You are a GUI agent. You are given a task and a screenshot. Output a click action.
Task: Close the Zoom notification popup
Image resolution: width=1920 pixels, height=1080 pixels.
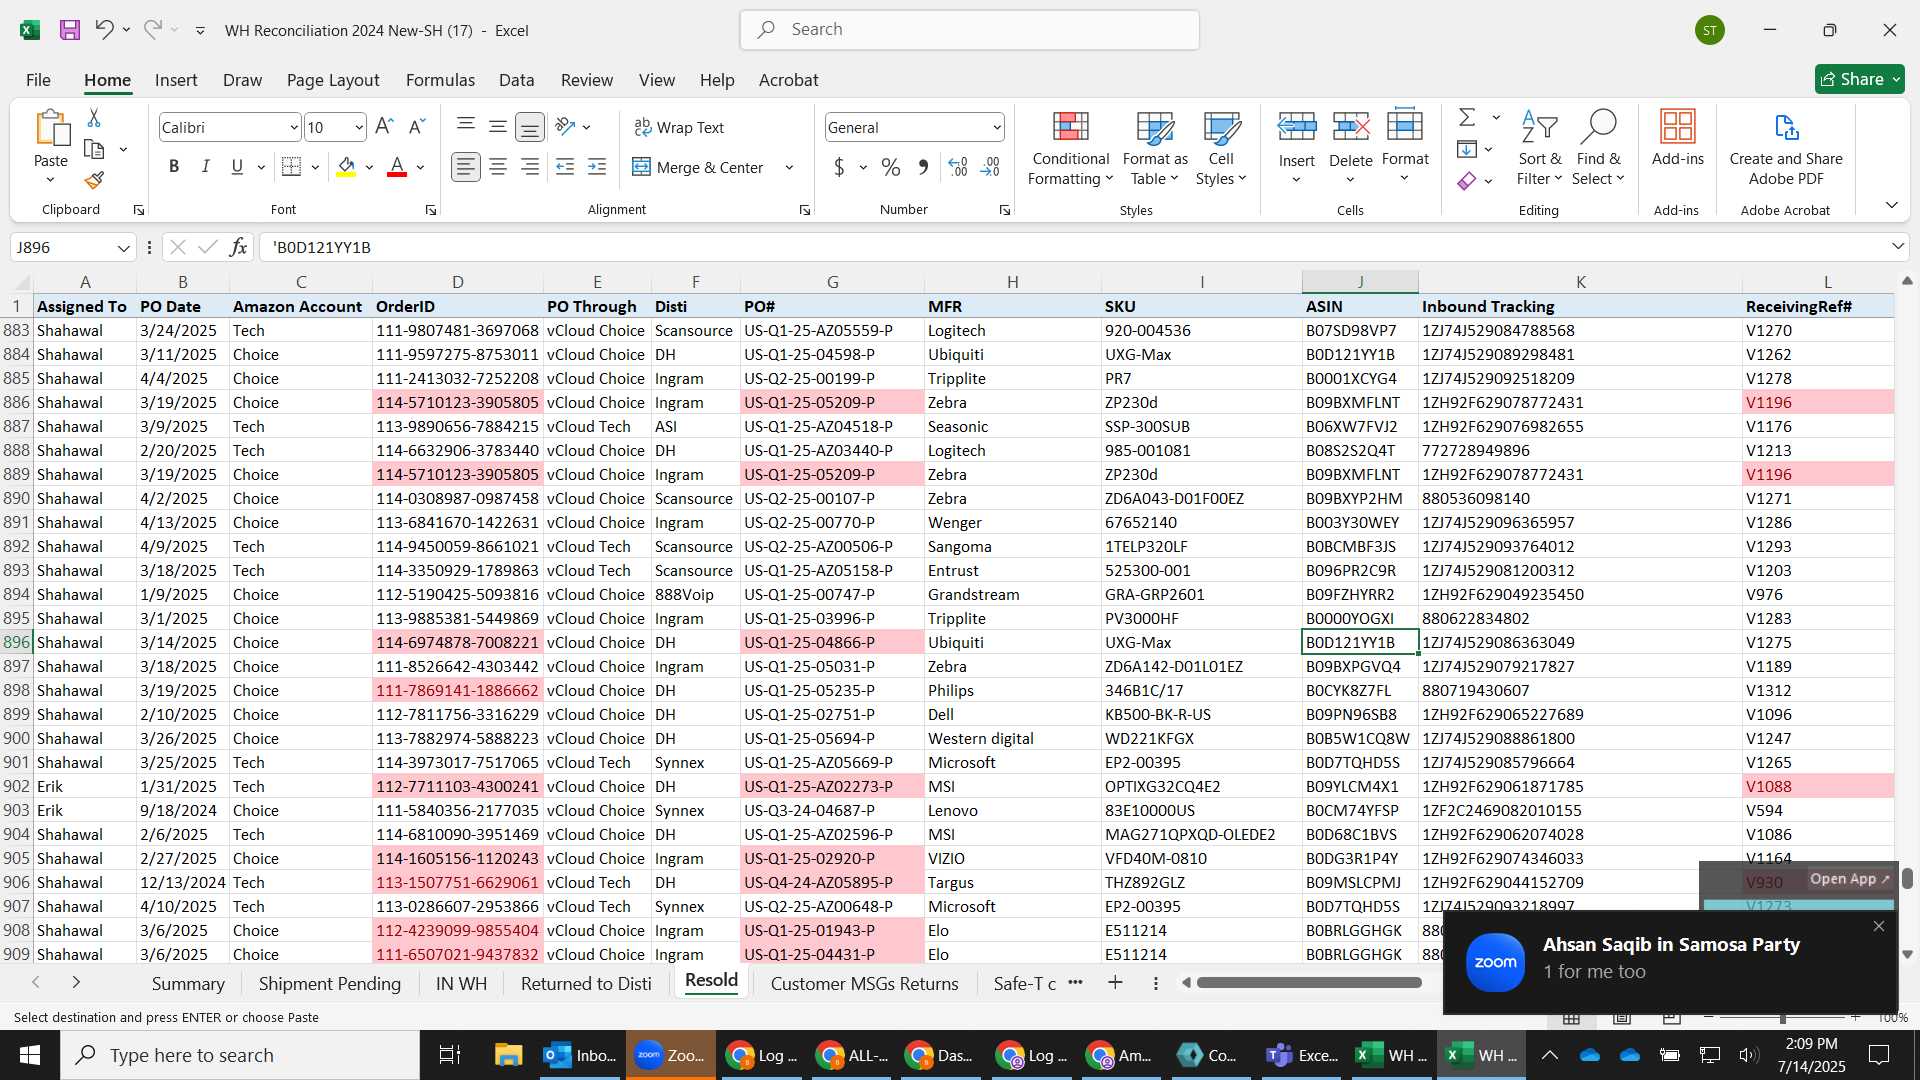[x=1878, y=926]
